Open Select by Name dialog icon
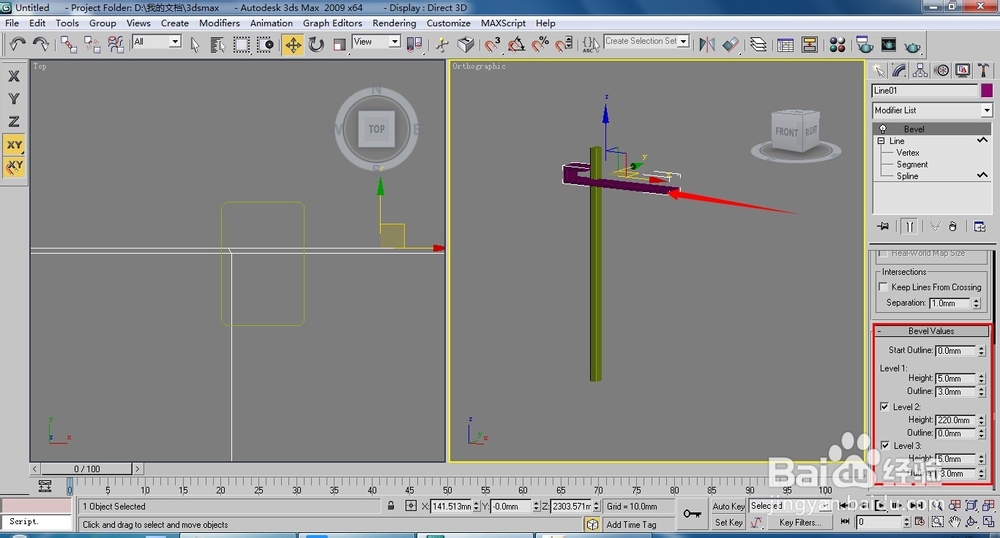The image size is (1000, 538). click(217, 44)
